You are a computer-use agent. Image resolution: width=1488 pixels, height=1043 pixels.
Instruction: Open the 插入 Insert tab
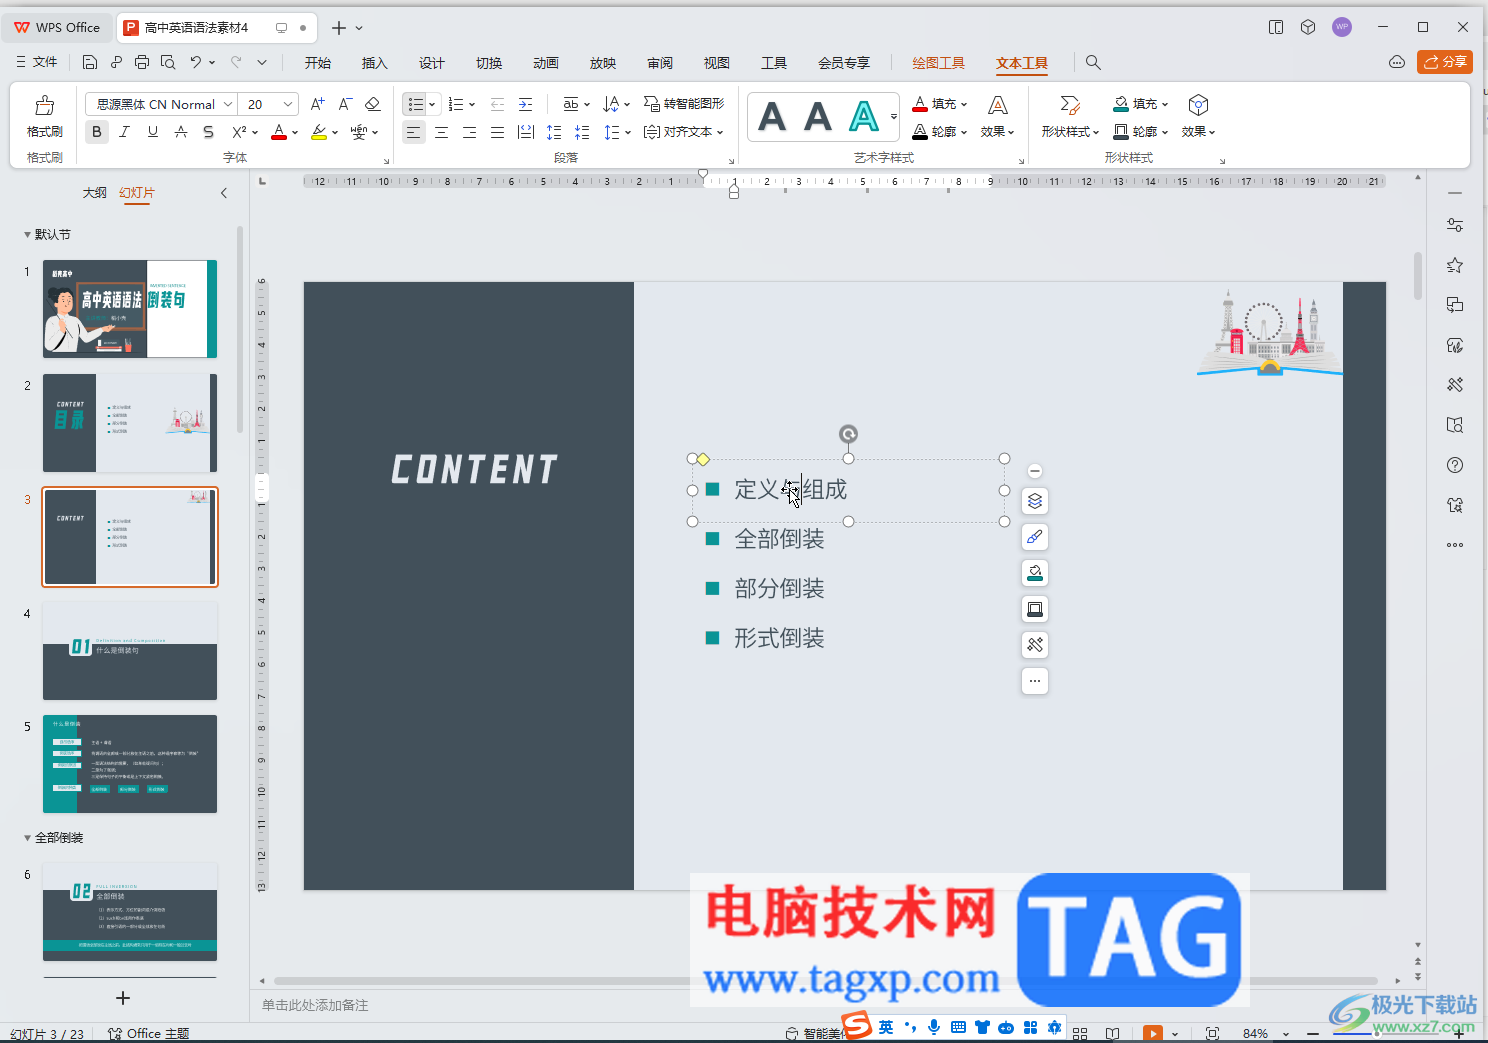pos(374,63)
